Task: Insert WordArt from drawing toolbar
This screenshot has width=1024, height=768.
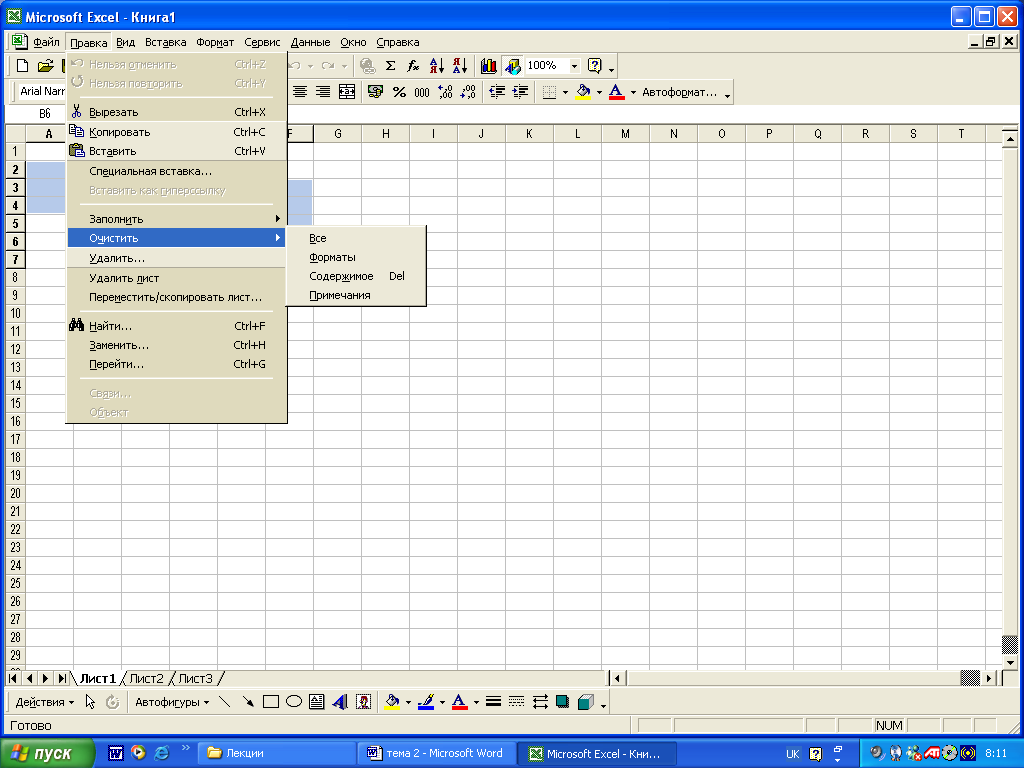Action: click(x=340, y=702)
